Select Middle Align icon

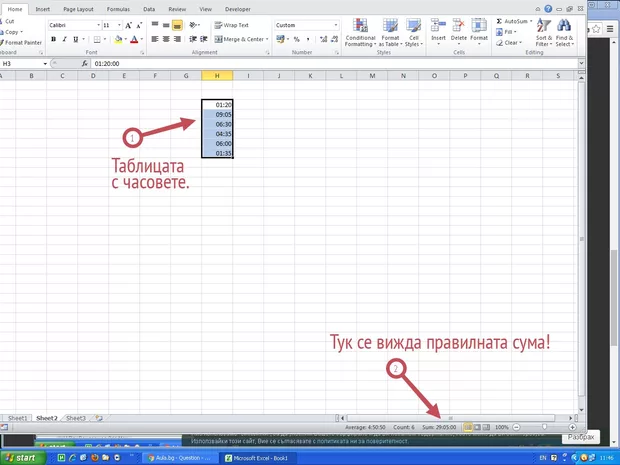(166, 25)
